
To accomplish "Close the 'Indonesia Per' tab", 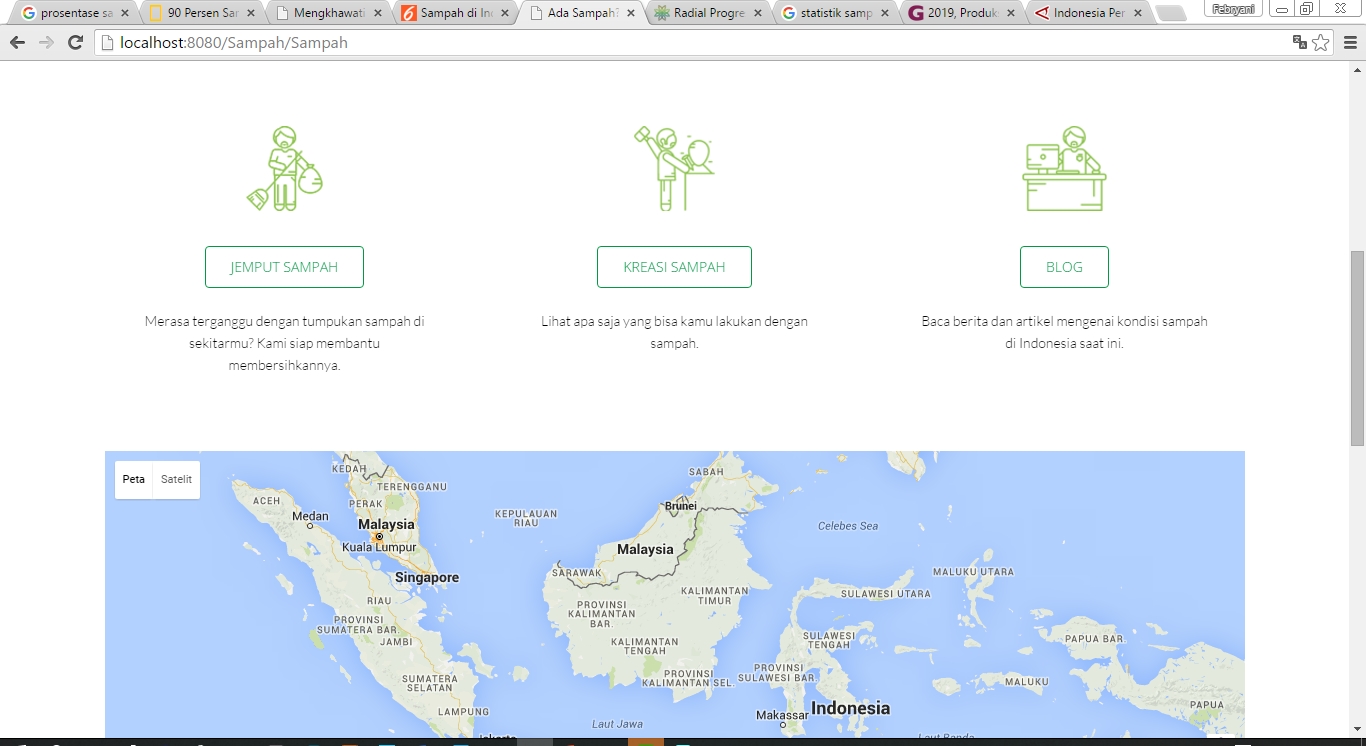I will pyautogui.click(x=1138, y=14).
